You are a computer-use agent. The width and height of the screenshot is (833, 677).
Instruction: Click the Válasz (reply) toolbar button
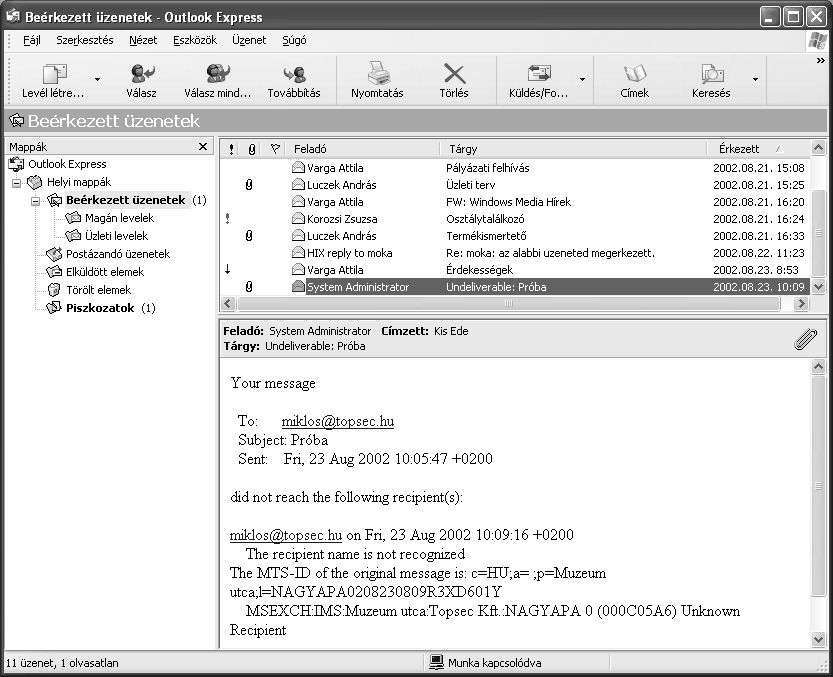141,81
